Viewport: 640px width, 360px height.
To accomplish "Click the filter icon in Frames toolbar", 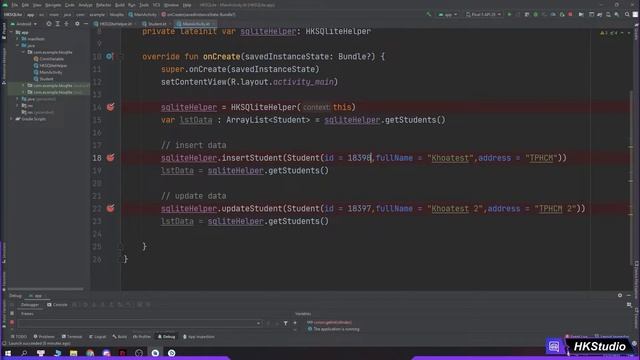I will 286,323.
